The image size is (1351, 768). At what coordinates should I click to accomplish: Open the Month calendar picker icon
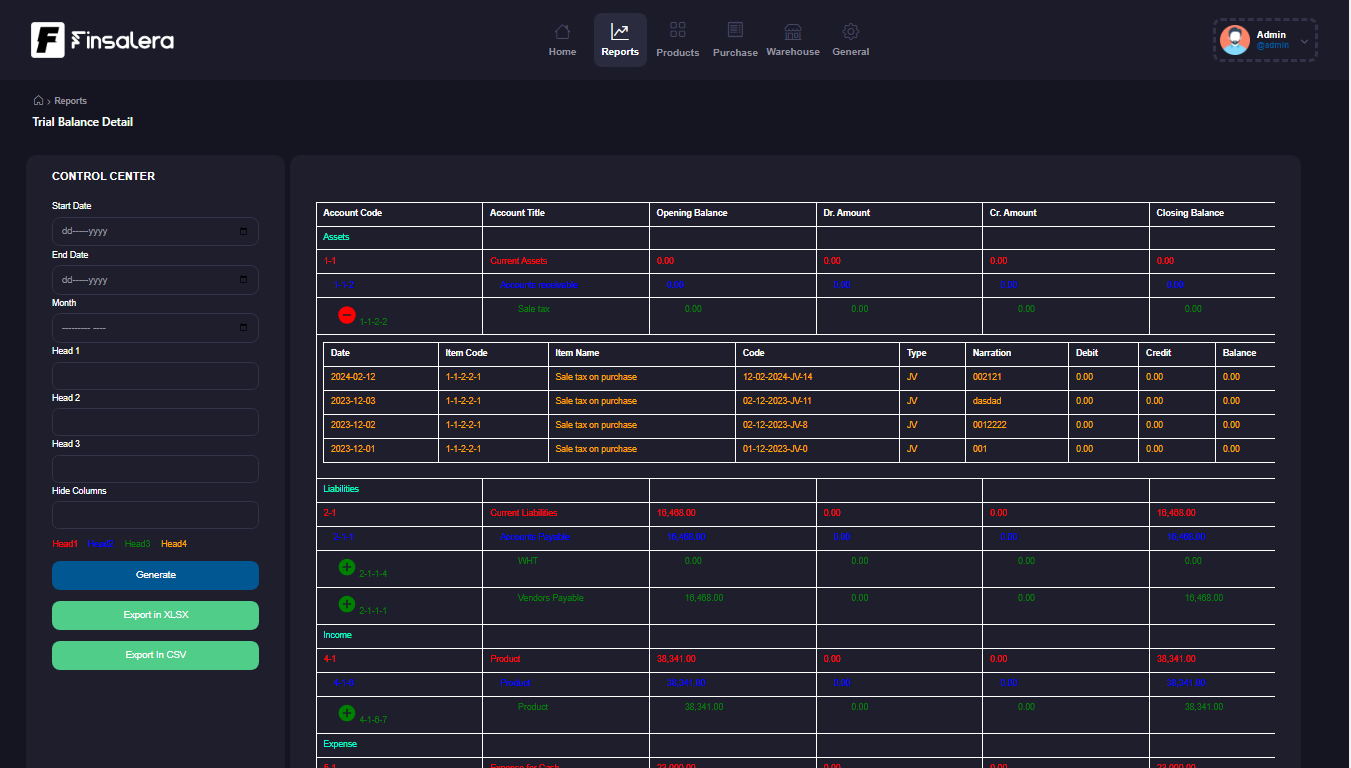click(x=243, y=327)
